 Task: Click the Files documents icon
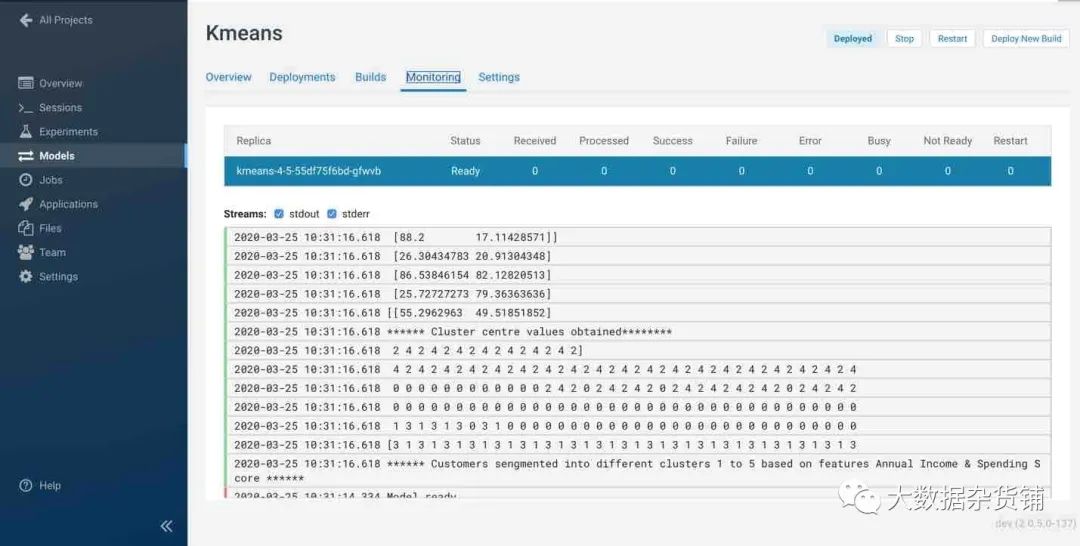(x=25, y=228)
